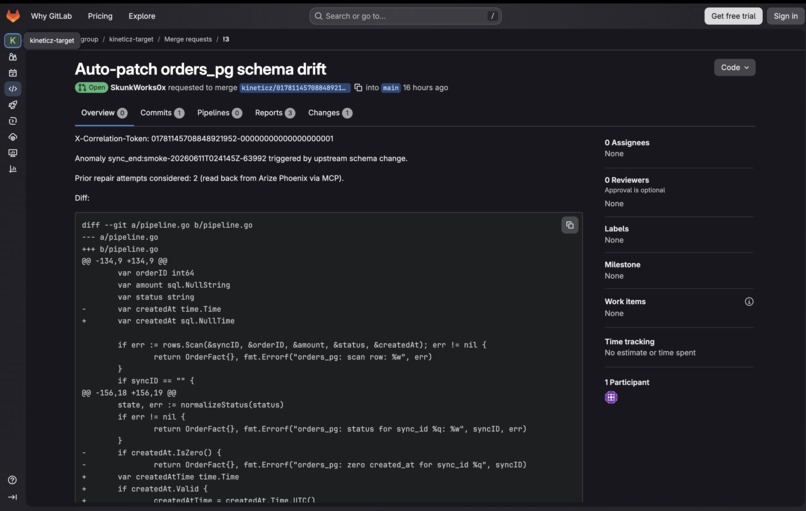The width and height of the screenshot is (806, 511).
Task: Switch to the Changes tab
Action: coord(330,113)
